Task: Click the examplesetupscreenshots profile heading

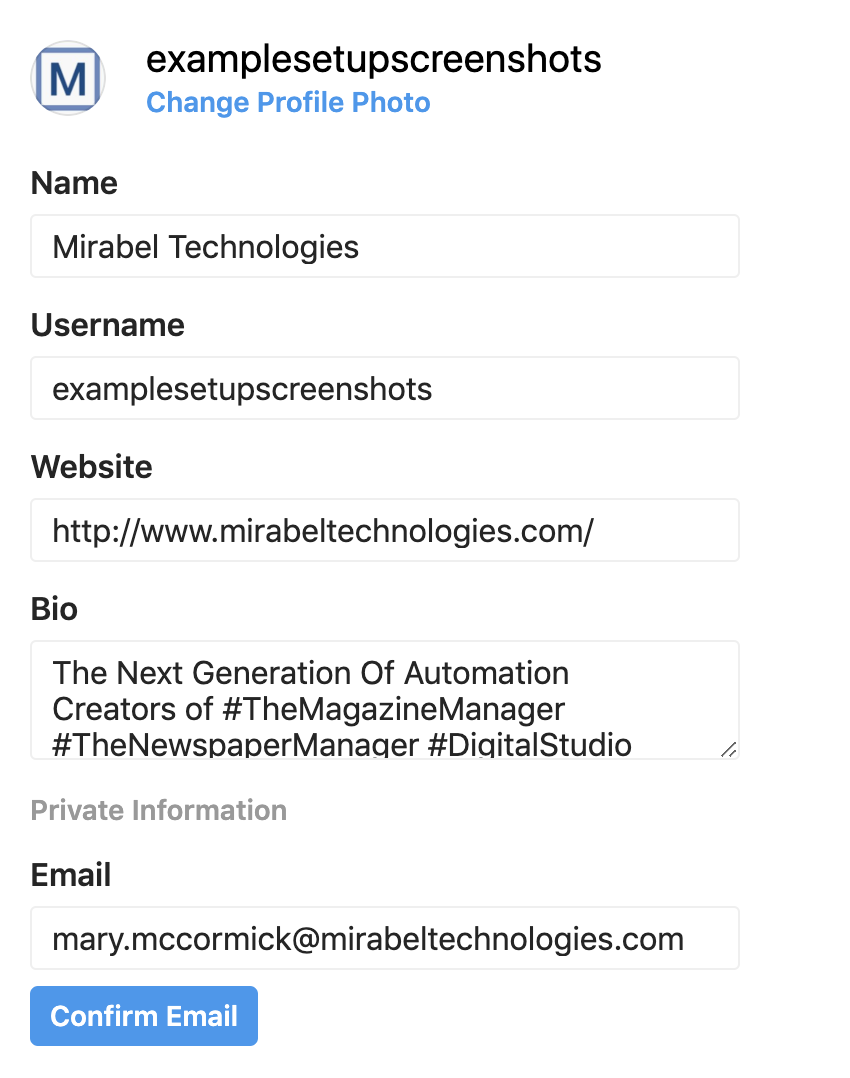Action: pyautogui.click(x=373, y=59)
